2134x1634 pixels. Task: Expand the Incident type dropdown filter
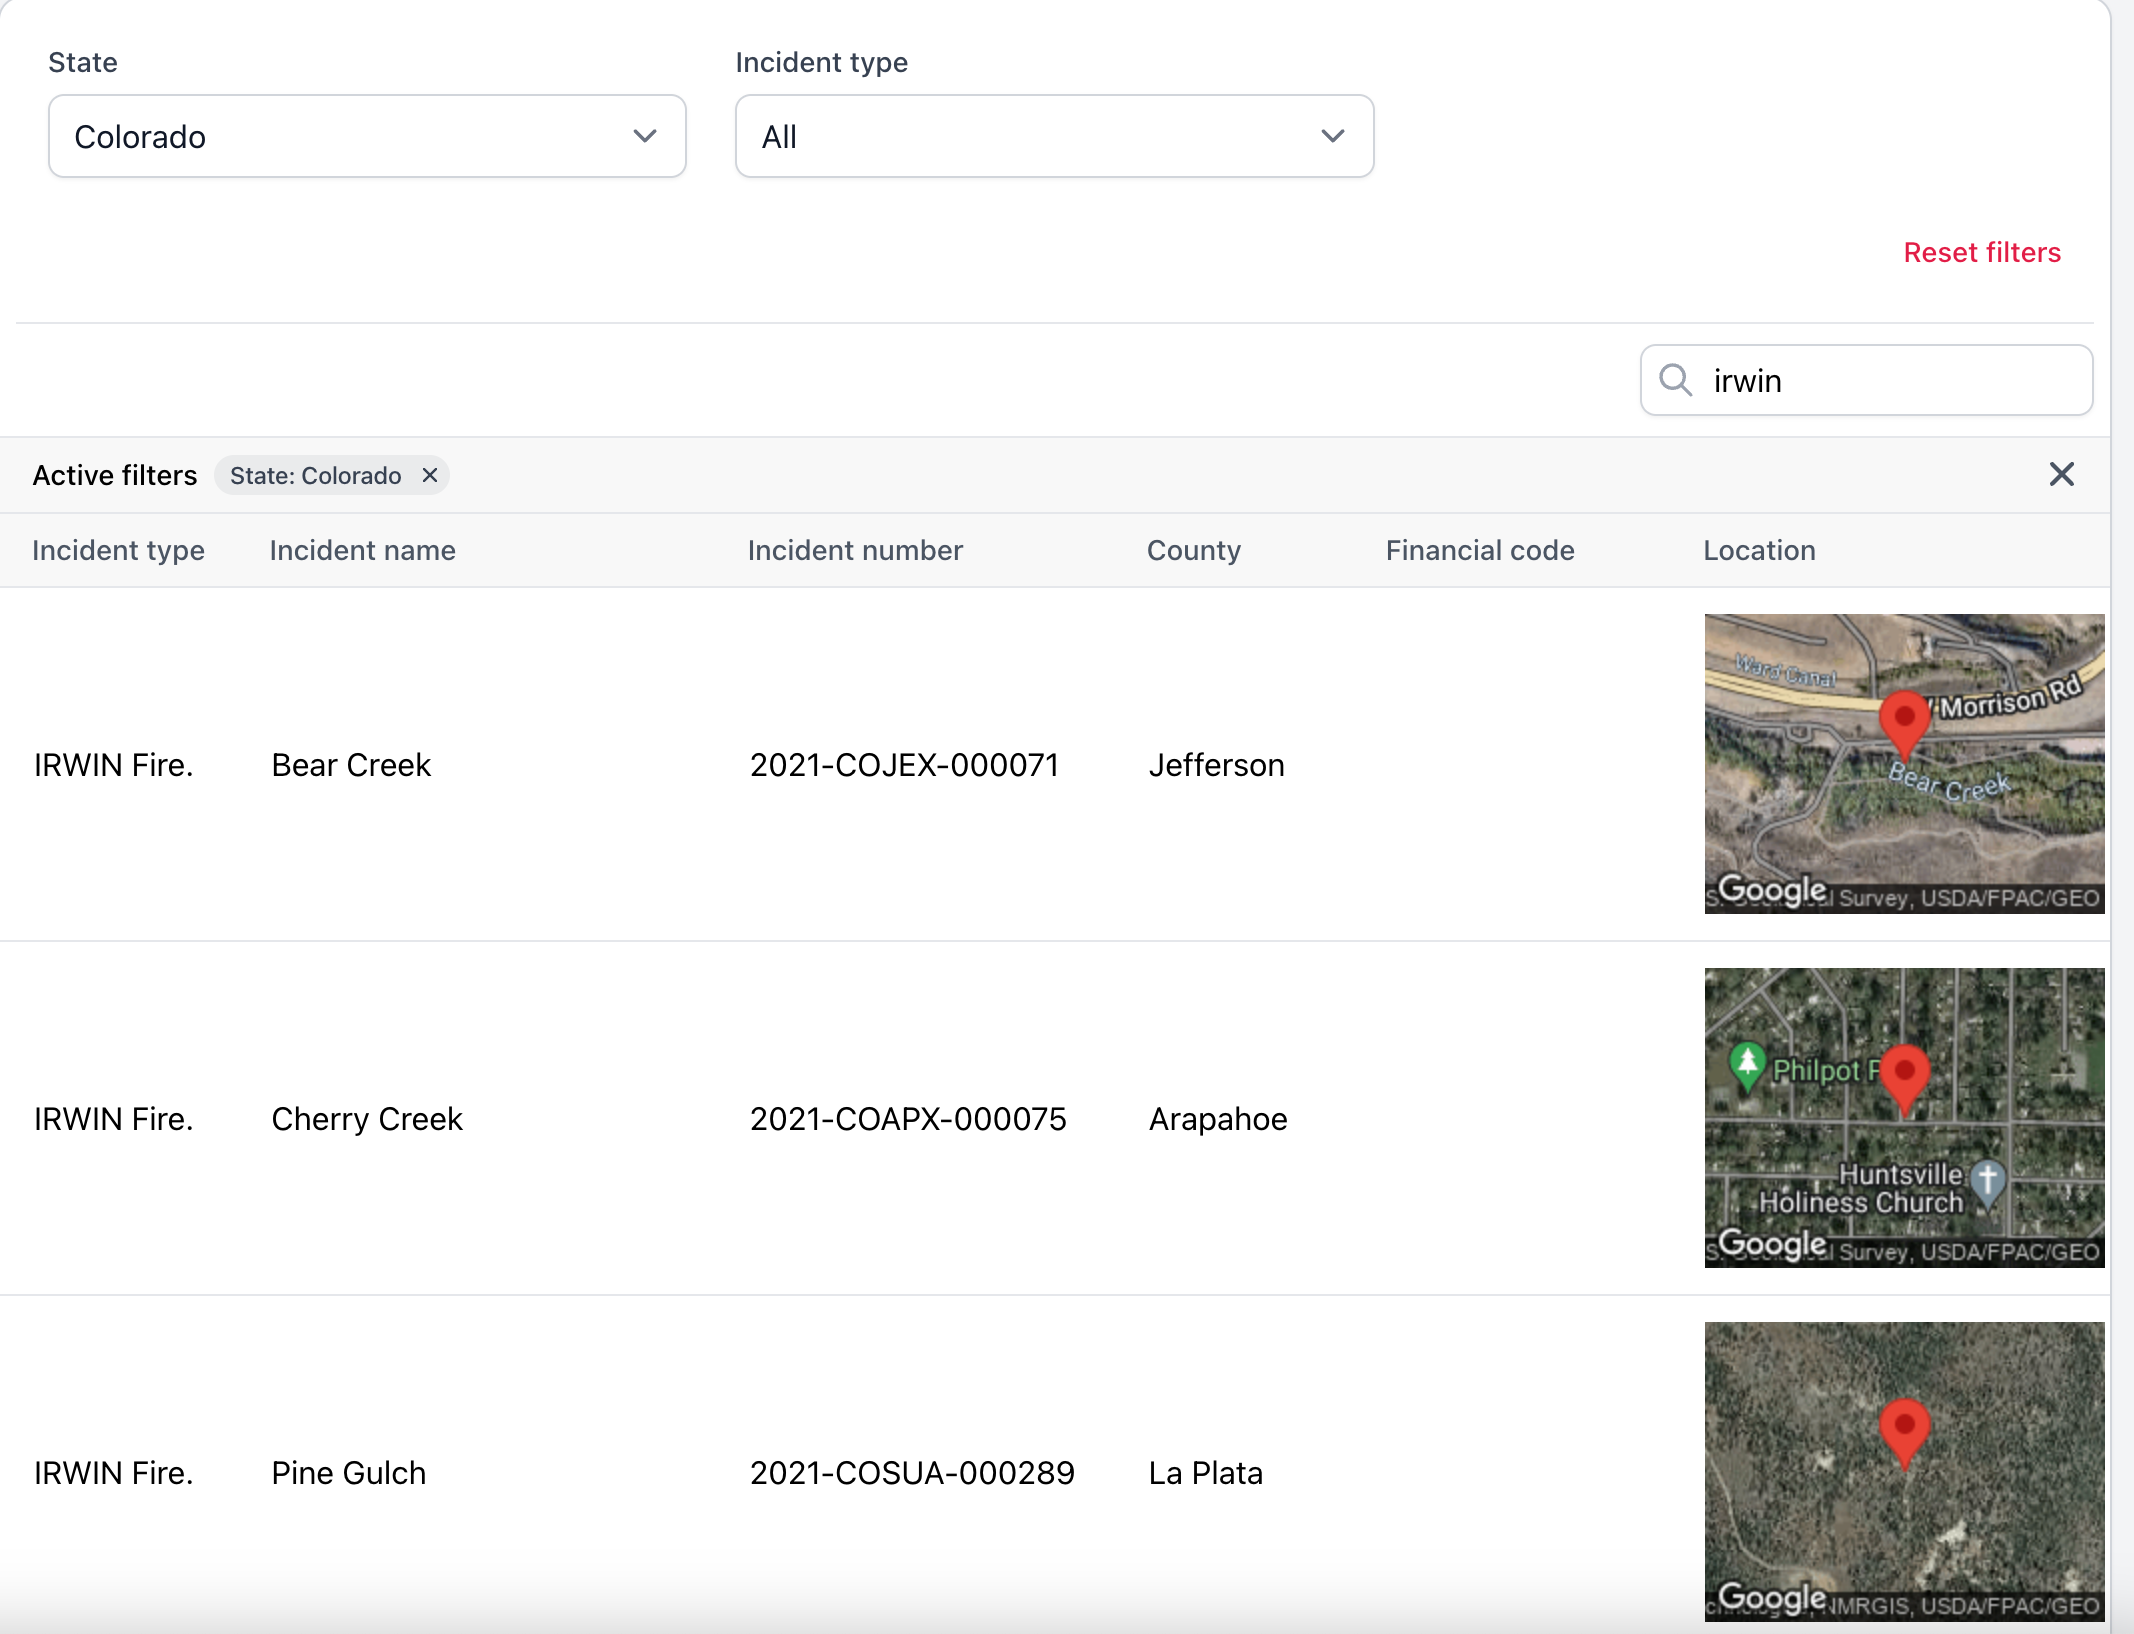click(x=1056, y=136)
